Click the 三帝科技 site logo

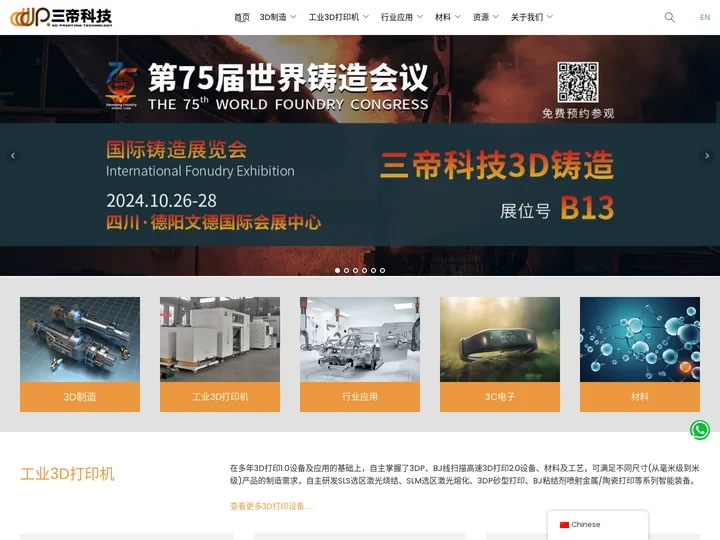click(61, 17)
